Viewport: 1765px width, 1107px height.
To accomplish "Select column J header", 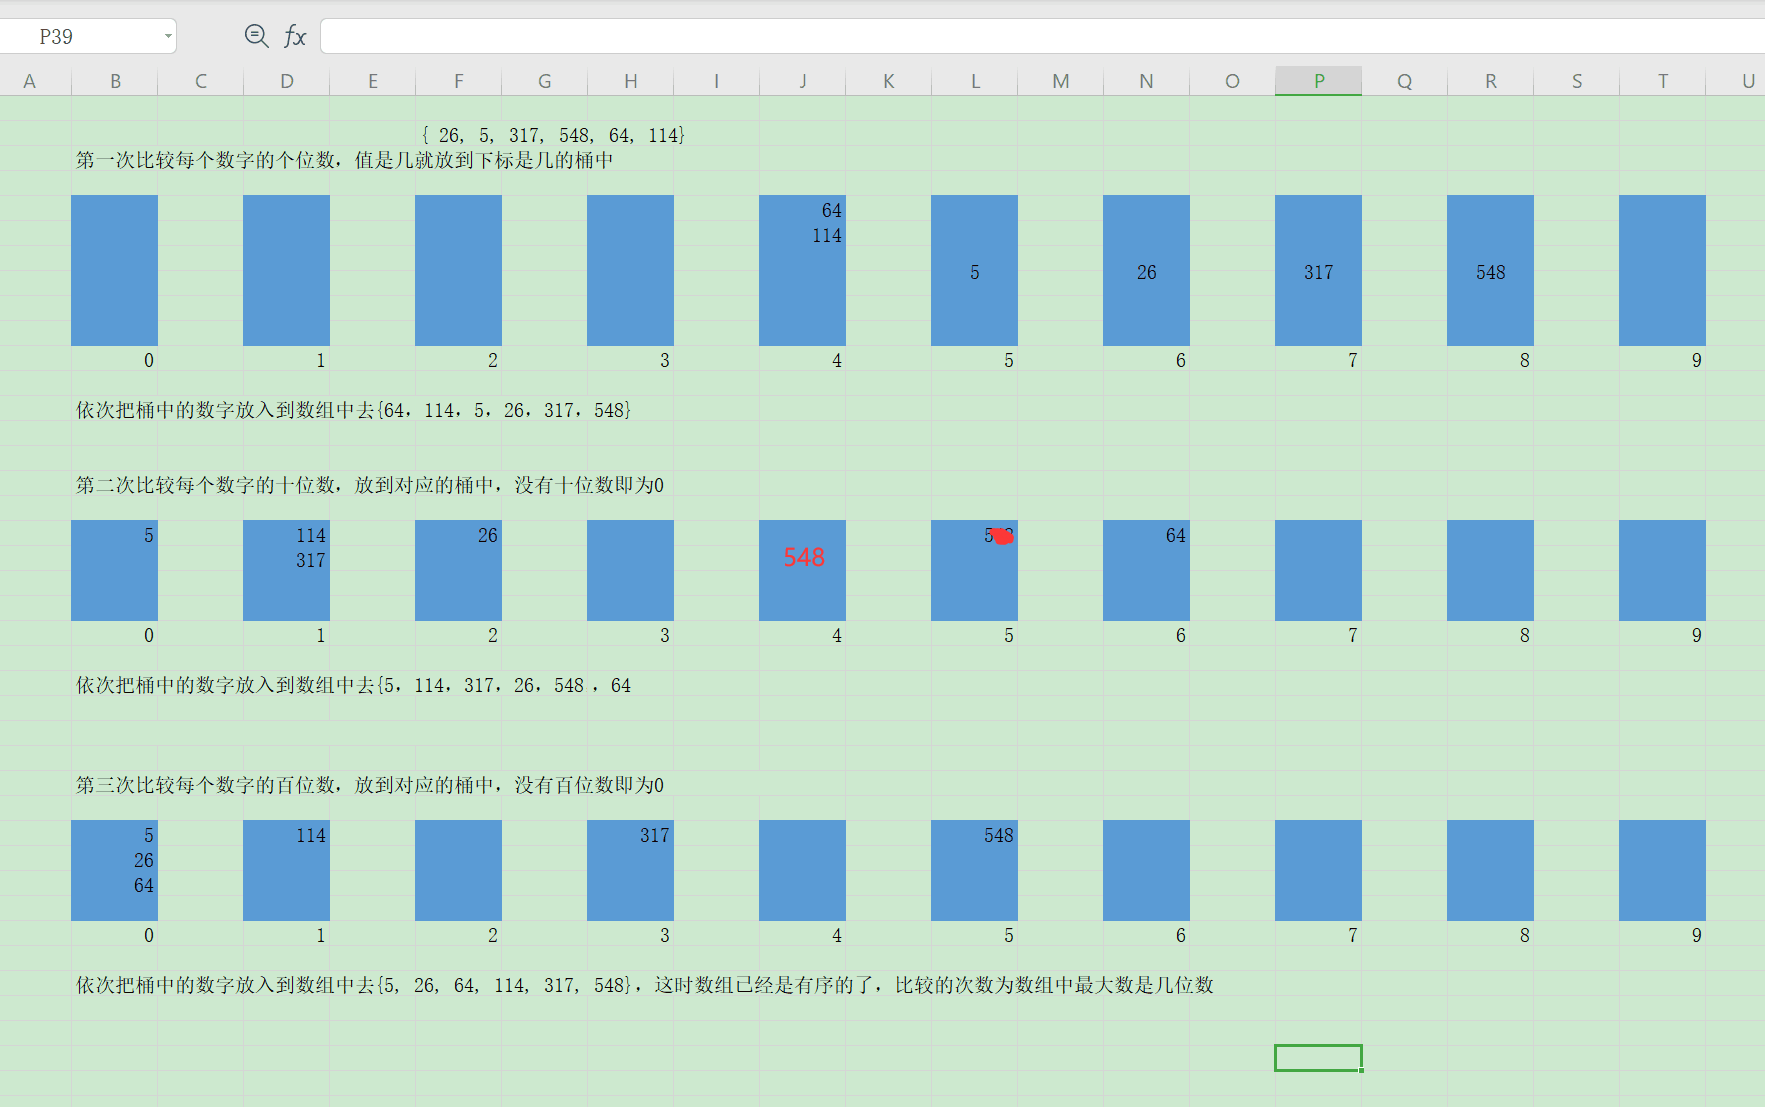I will coord(803,81).
